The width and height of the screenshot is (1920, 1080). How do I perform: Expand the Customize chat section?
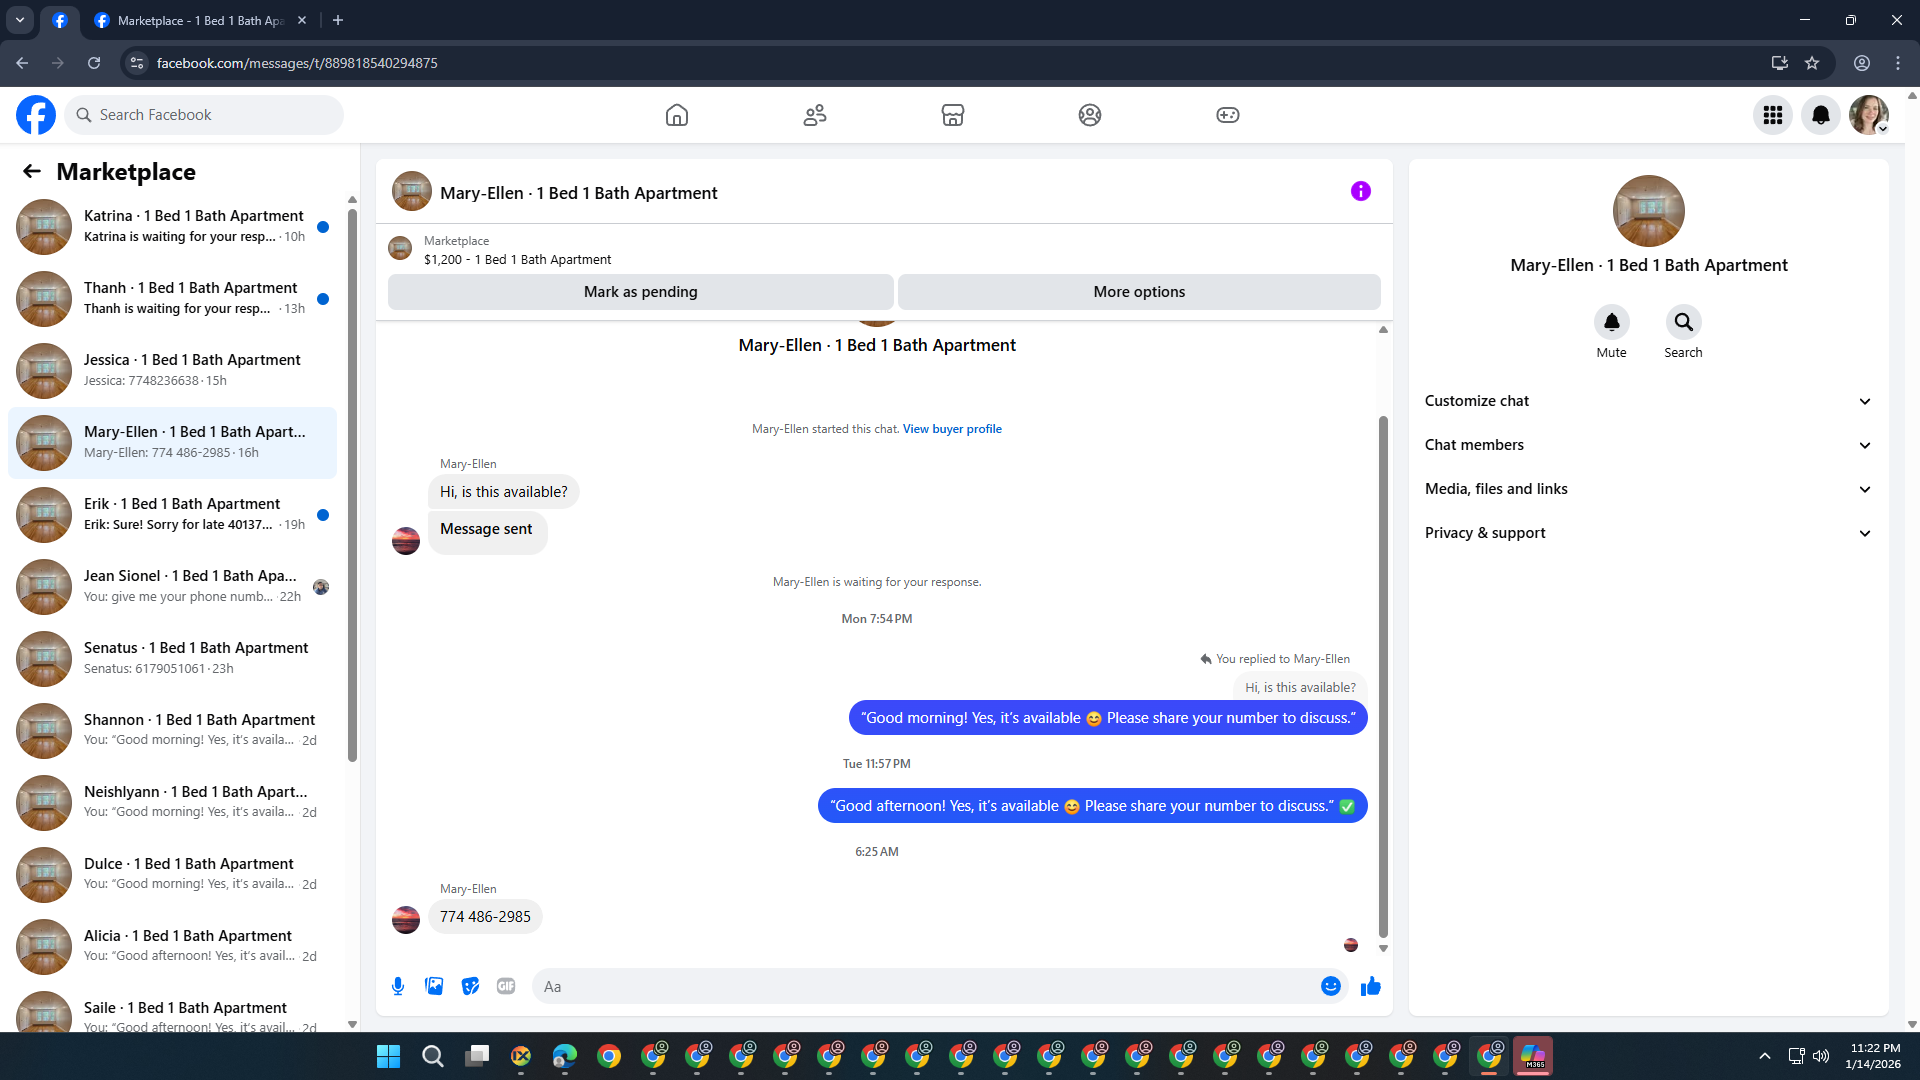[1648, 401]
